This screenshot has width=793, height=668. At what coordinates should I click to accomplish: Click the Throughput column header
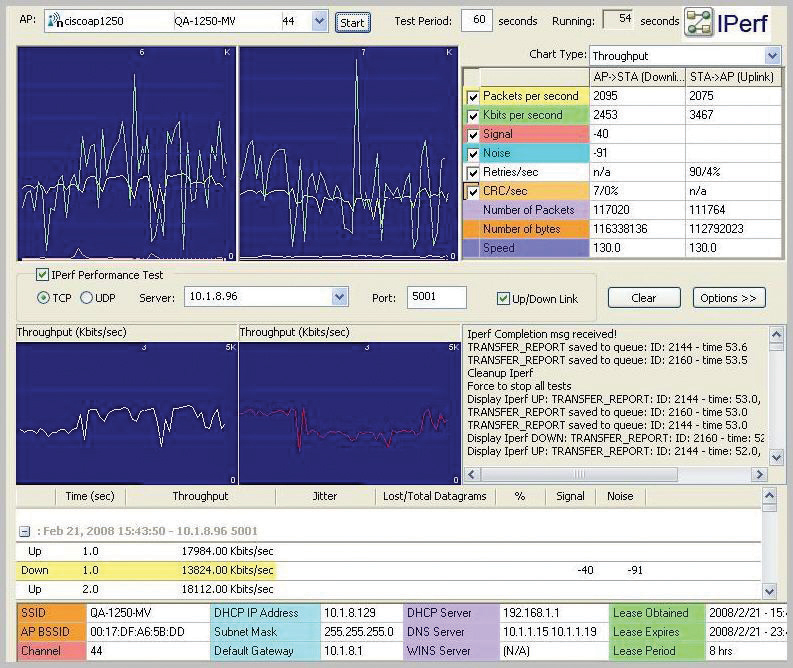[200, 496]
